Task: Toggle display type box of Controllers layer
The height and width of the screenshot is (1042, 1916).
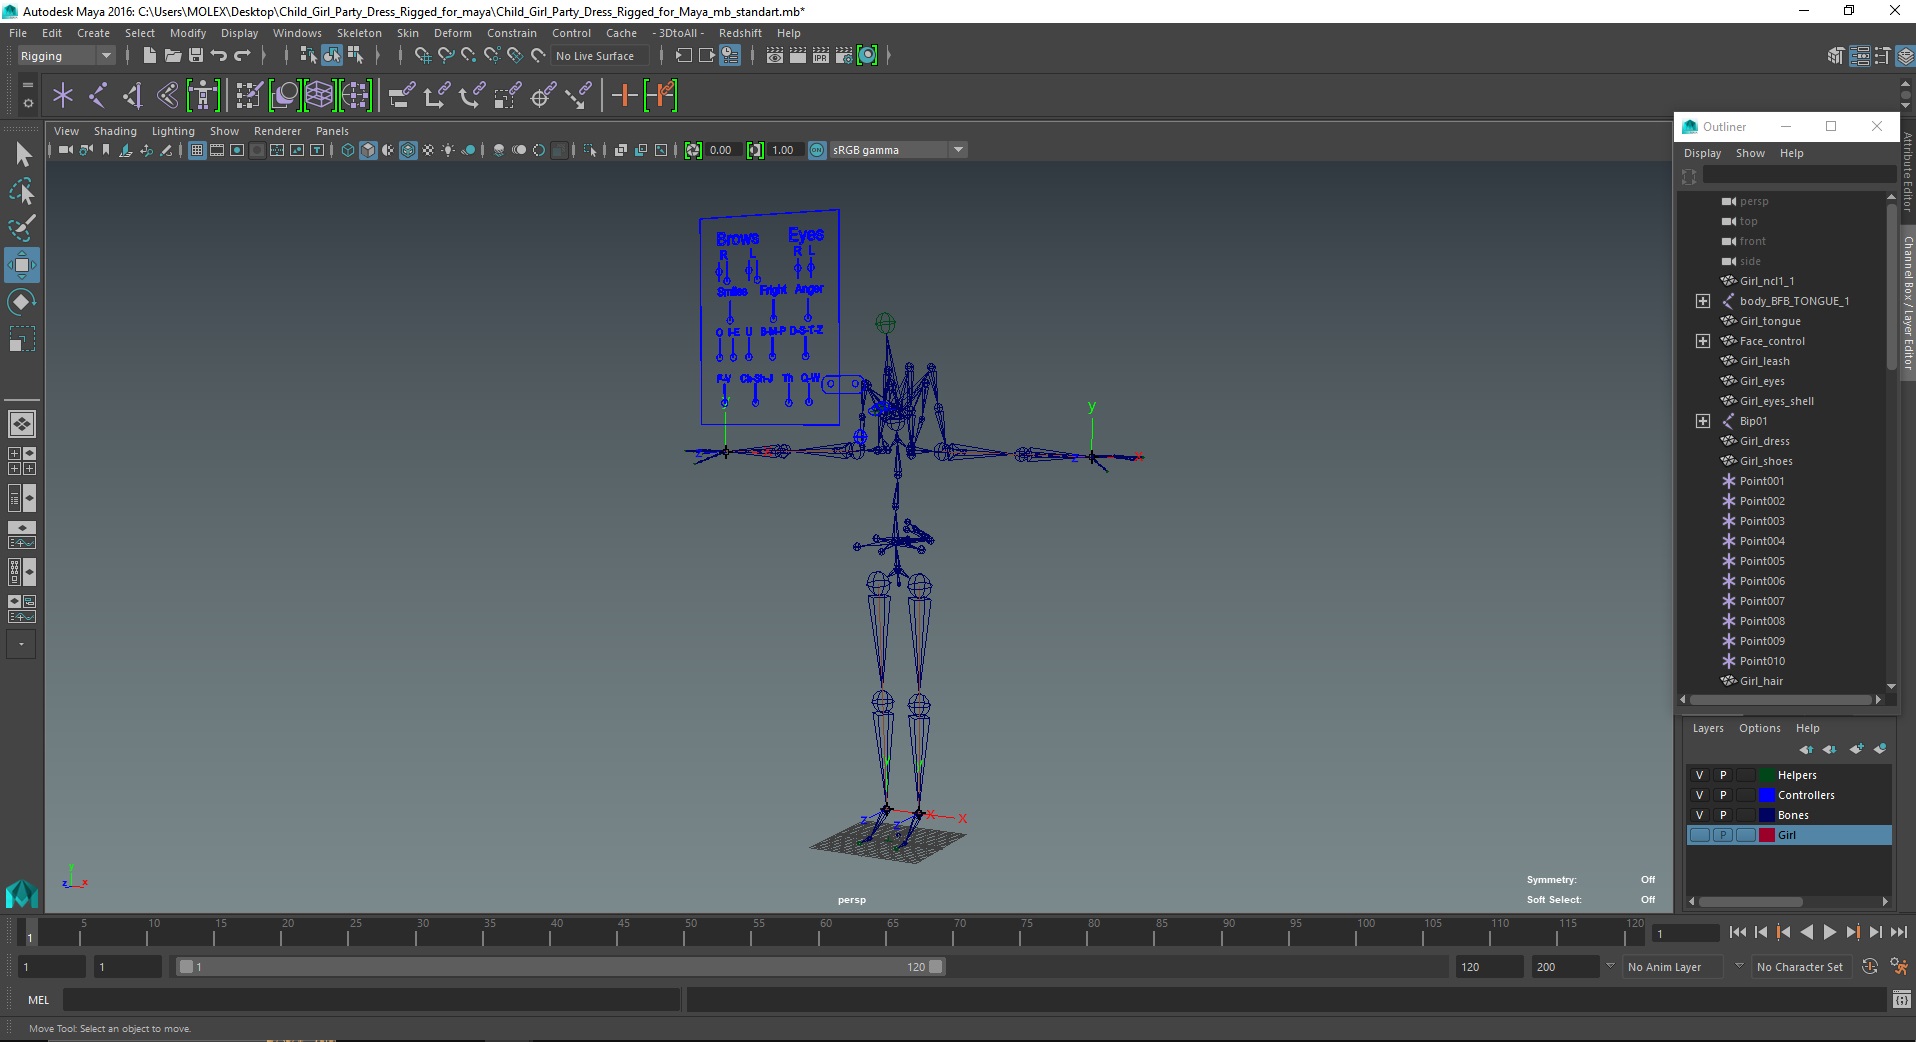Action: 1746,795
